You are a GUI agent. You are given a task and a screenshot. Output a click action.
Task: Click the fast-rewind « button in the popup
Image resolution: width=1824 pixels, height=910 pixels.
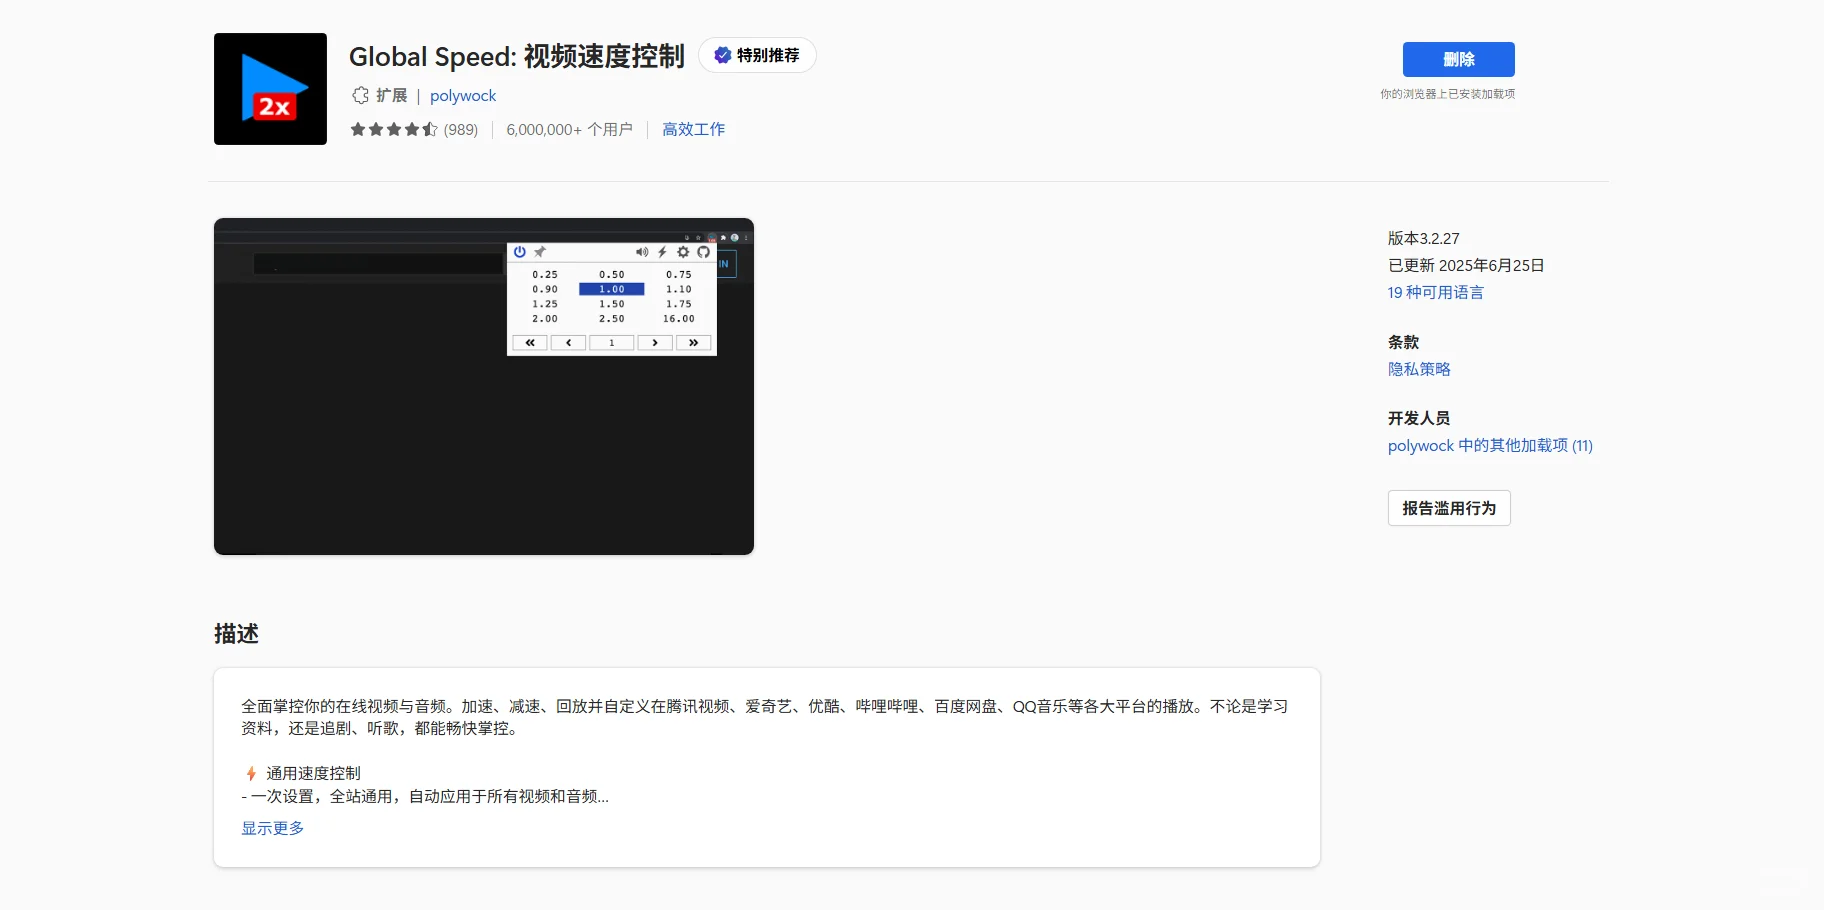point(529,342)
